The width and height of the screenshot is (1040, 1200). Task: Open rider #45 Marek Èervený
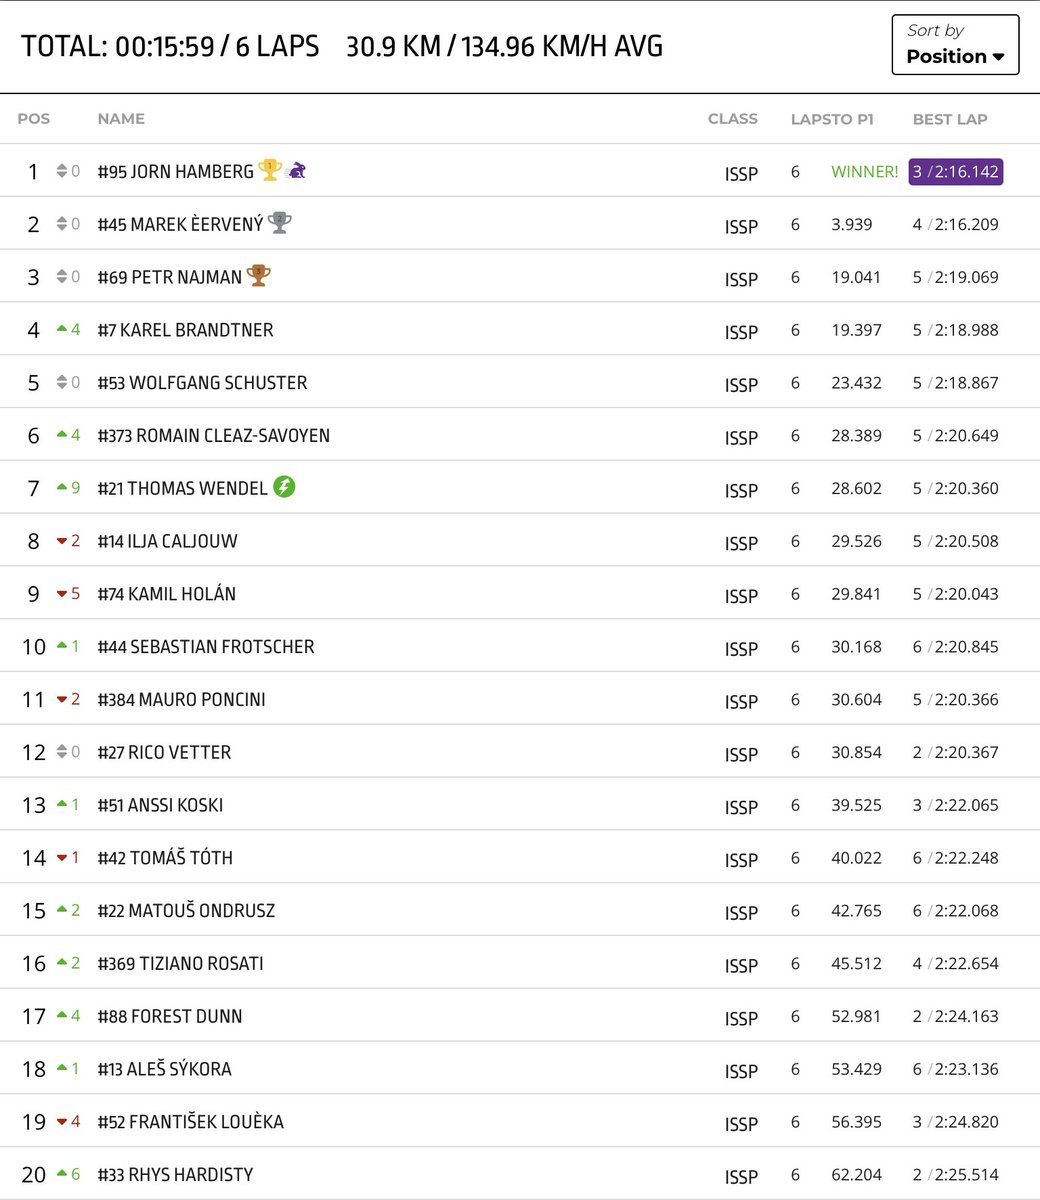coord(180,224)
